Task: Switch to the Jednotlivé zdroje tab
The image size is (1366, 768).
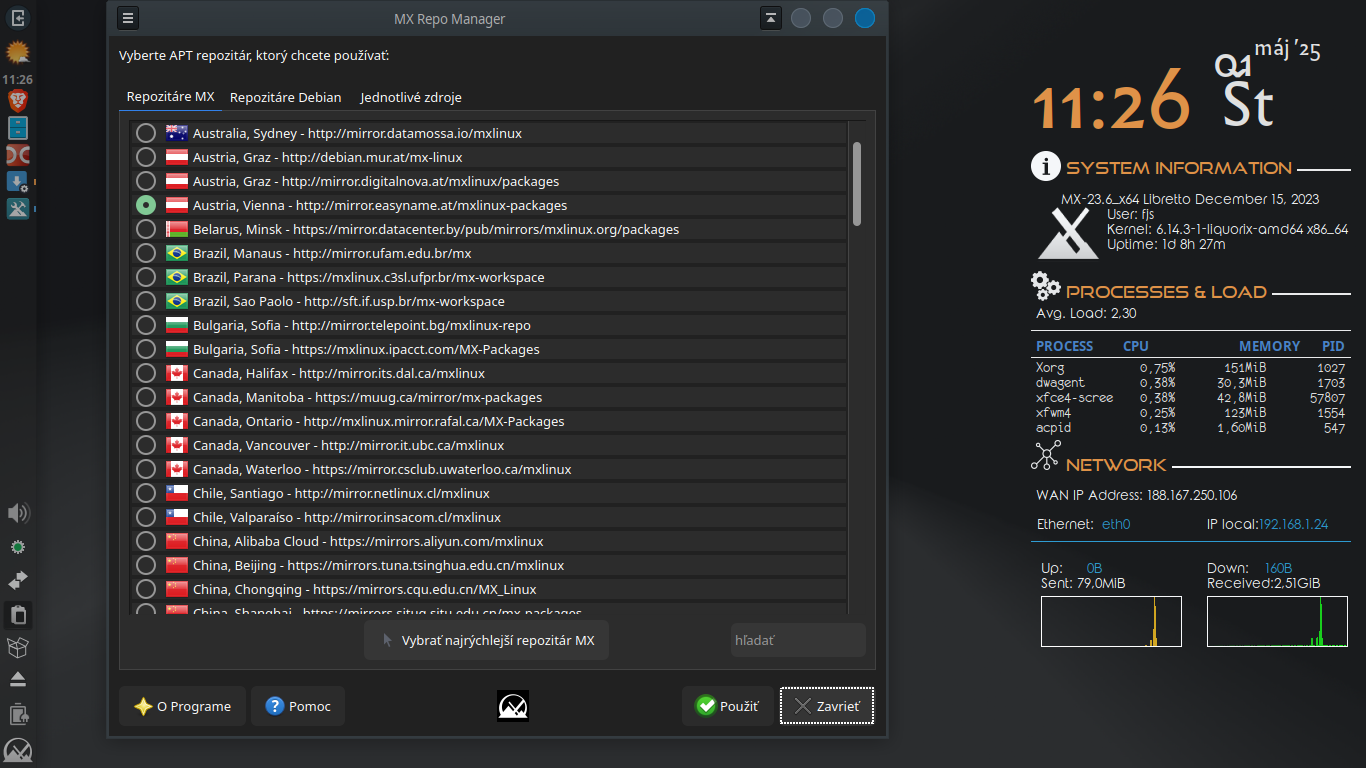Action: (x=411, y=97)
